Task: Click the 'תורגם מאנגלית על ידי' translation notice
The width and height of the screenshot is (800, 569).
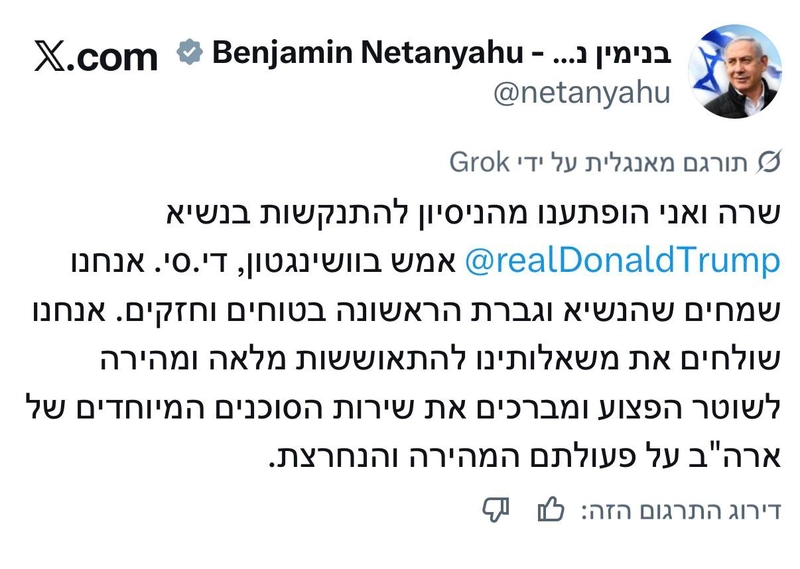Action: 638,161
